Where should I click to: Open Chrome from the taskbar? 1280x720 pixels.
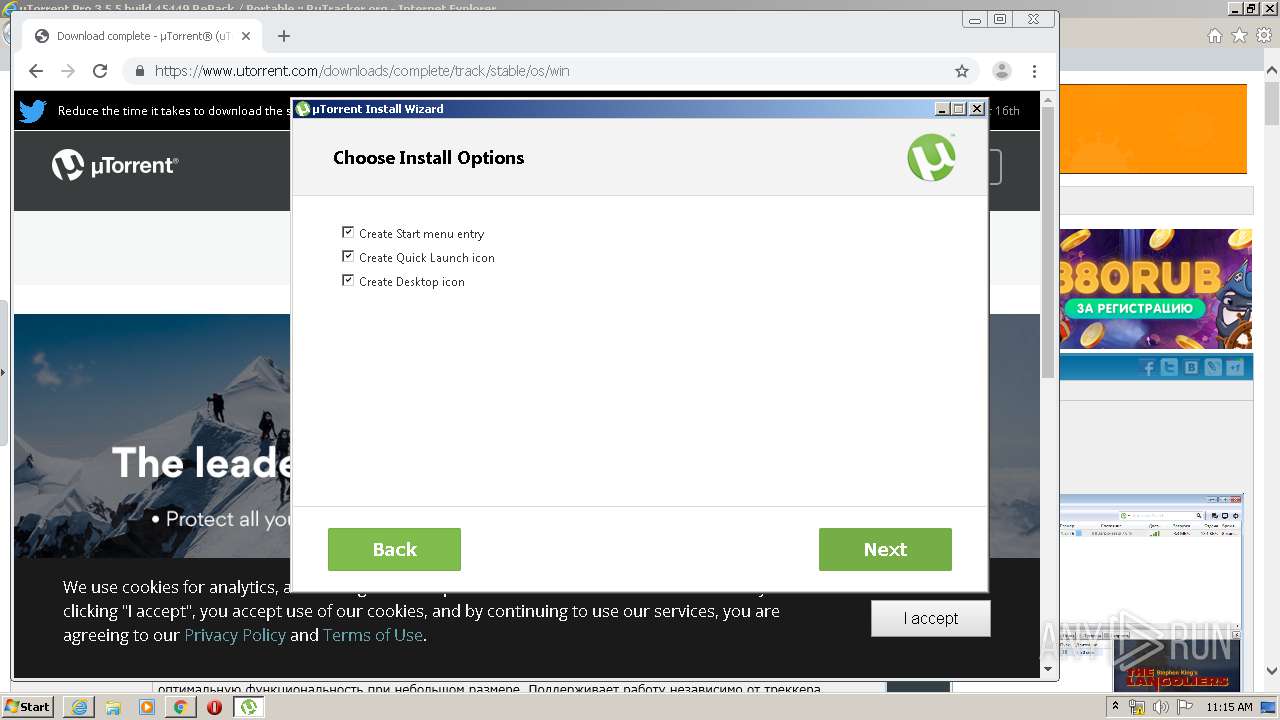click(181, 707)
